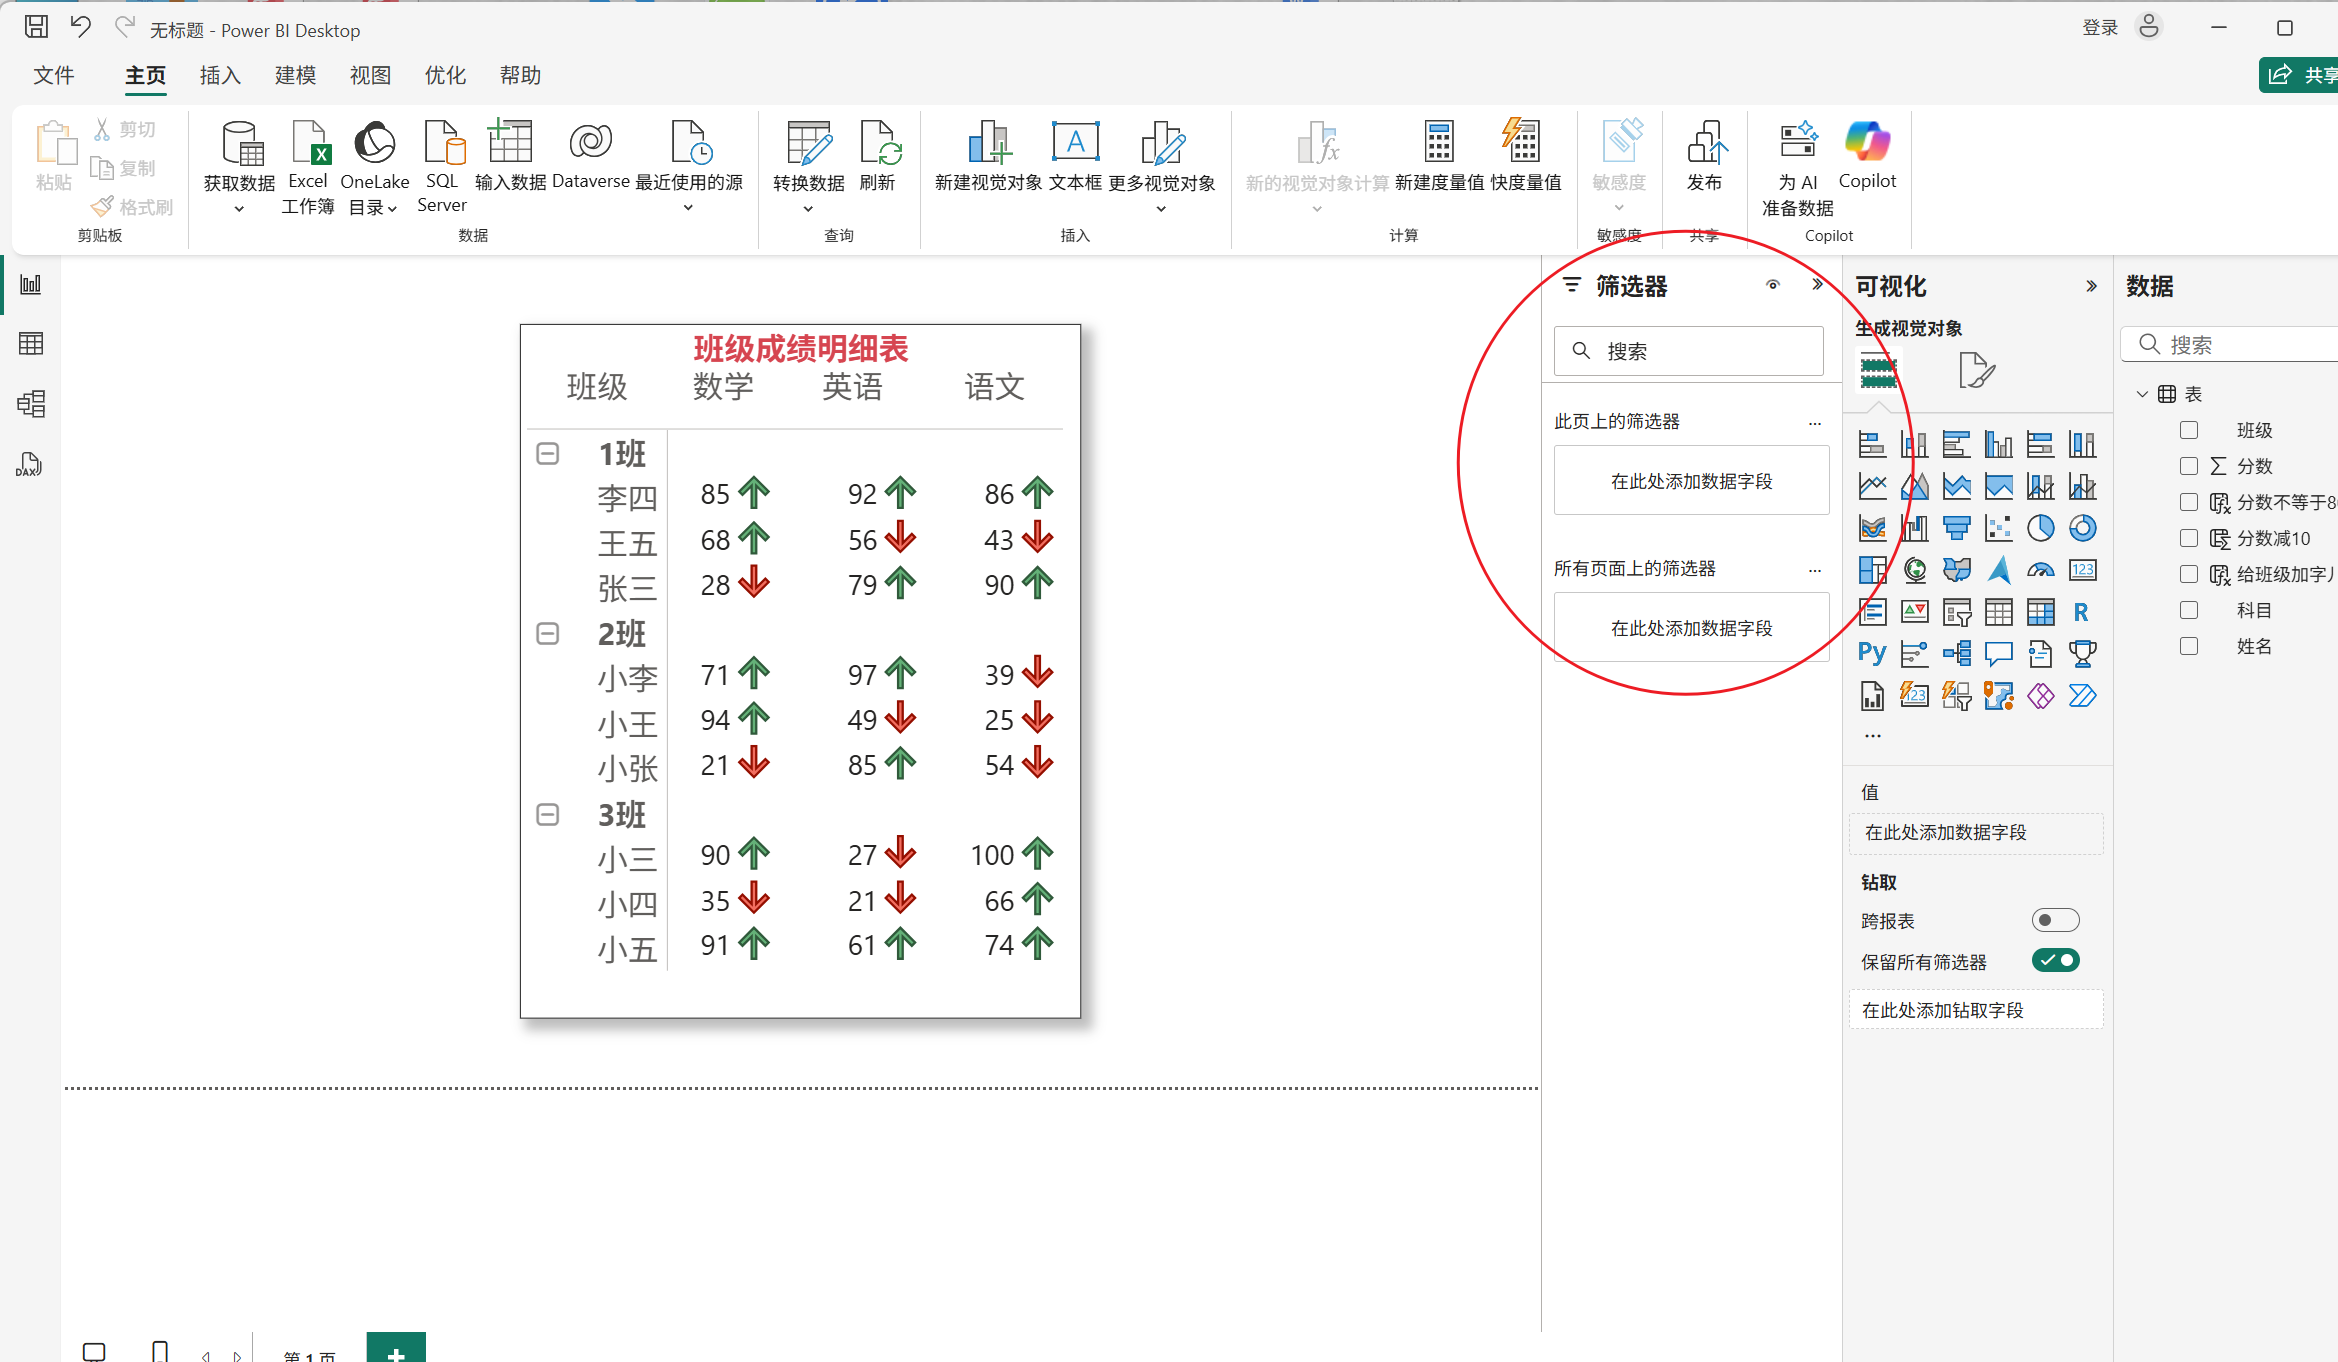2338x1362 pixels.
Task: Open the 建模 ribbon tab
Action: (x=295, y=76)
